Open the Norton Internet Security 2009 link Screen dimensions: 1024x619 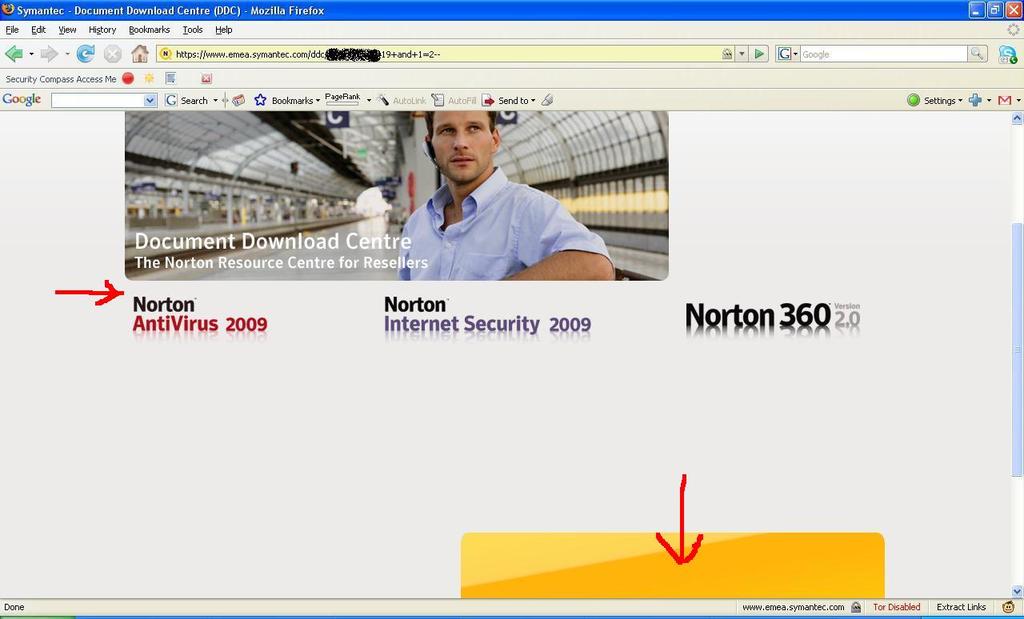tap(487, 315)
